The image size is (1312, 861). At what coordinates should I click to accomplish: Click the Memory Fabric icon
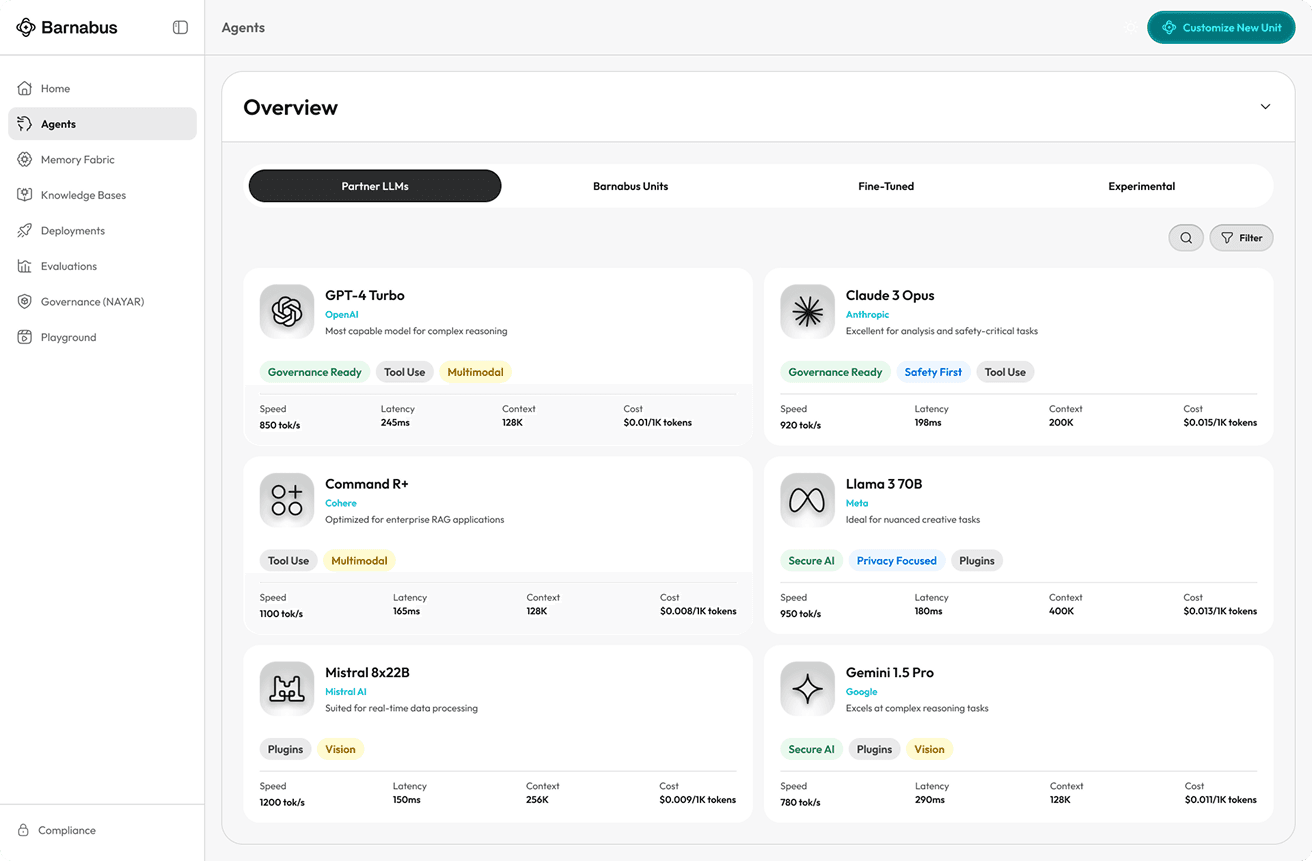click(25, 160)
